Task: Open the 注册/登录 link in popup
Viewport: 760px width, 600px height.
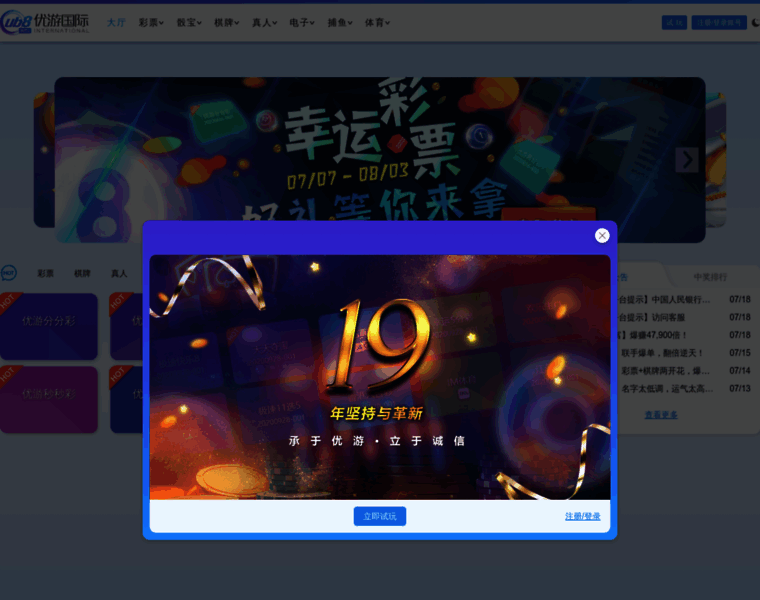Action: click(x=583, y=516)
